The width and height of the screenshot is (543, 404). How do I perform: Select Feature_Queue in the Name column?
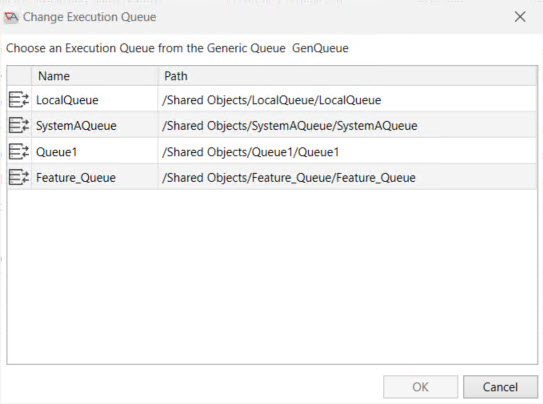click(x=76, y=178)
